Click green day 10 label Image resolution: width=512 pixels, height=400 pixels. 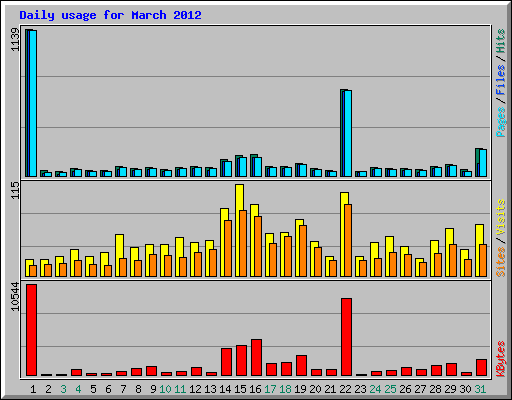(165, 389)
